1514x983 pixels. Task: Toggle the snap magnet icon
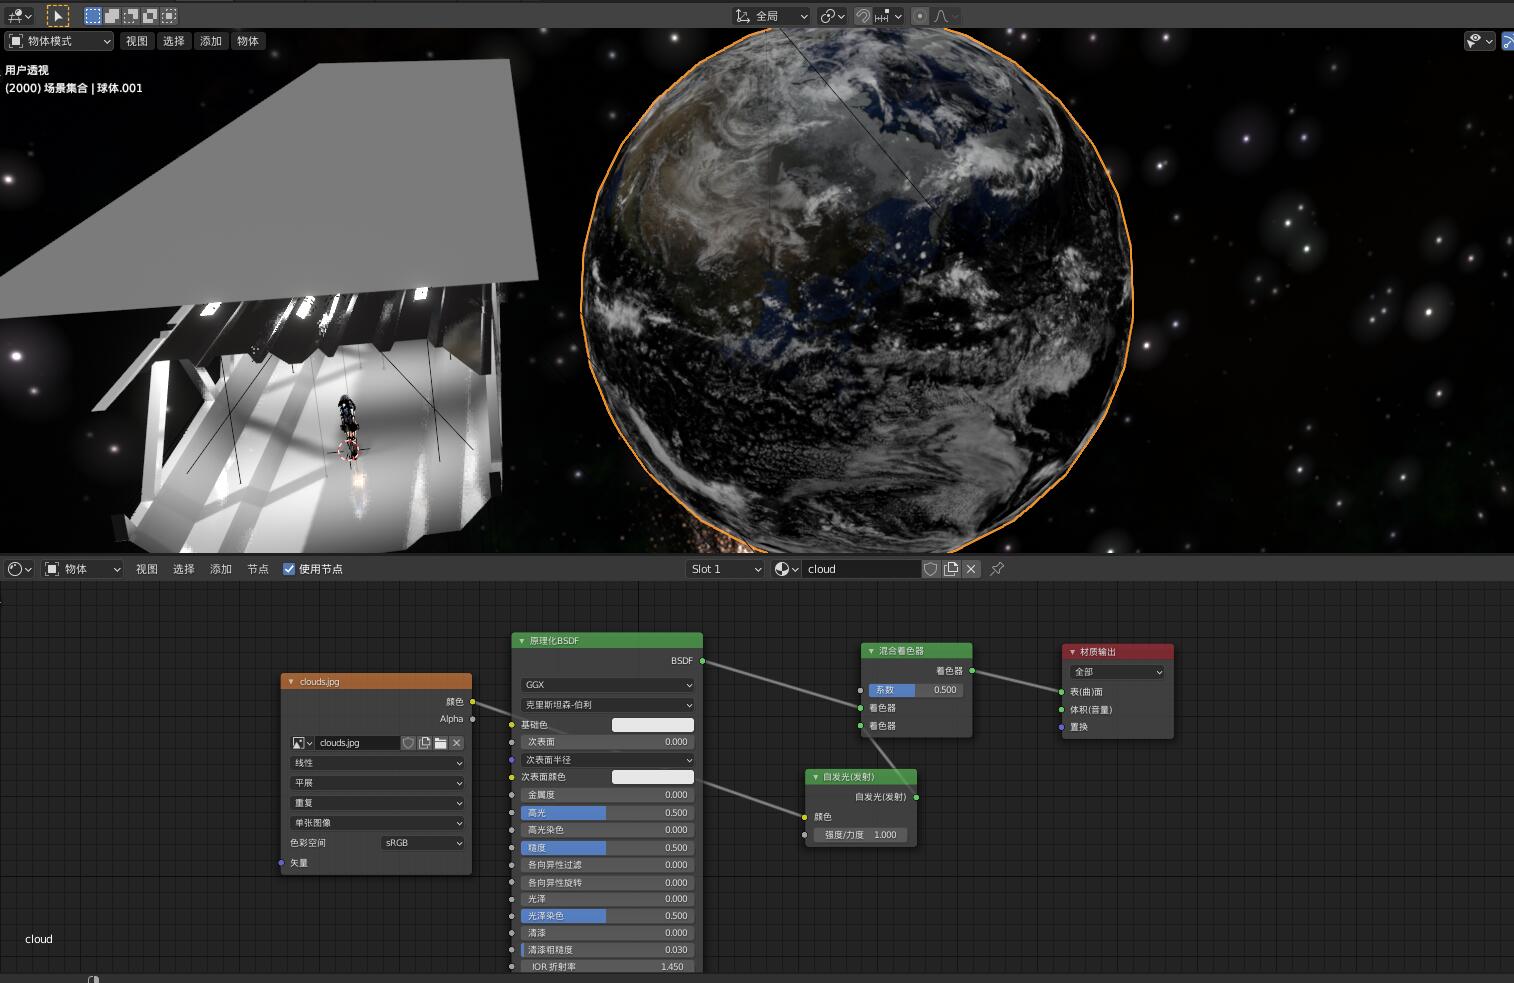pyautogui.click(x=862, y=16)
